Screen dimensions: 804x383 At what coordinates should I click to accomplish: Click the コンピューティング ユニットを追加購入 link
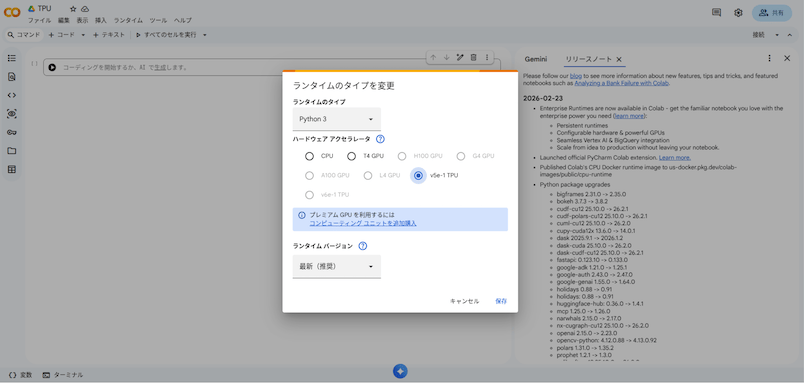click(363, 223)
